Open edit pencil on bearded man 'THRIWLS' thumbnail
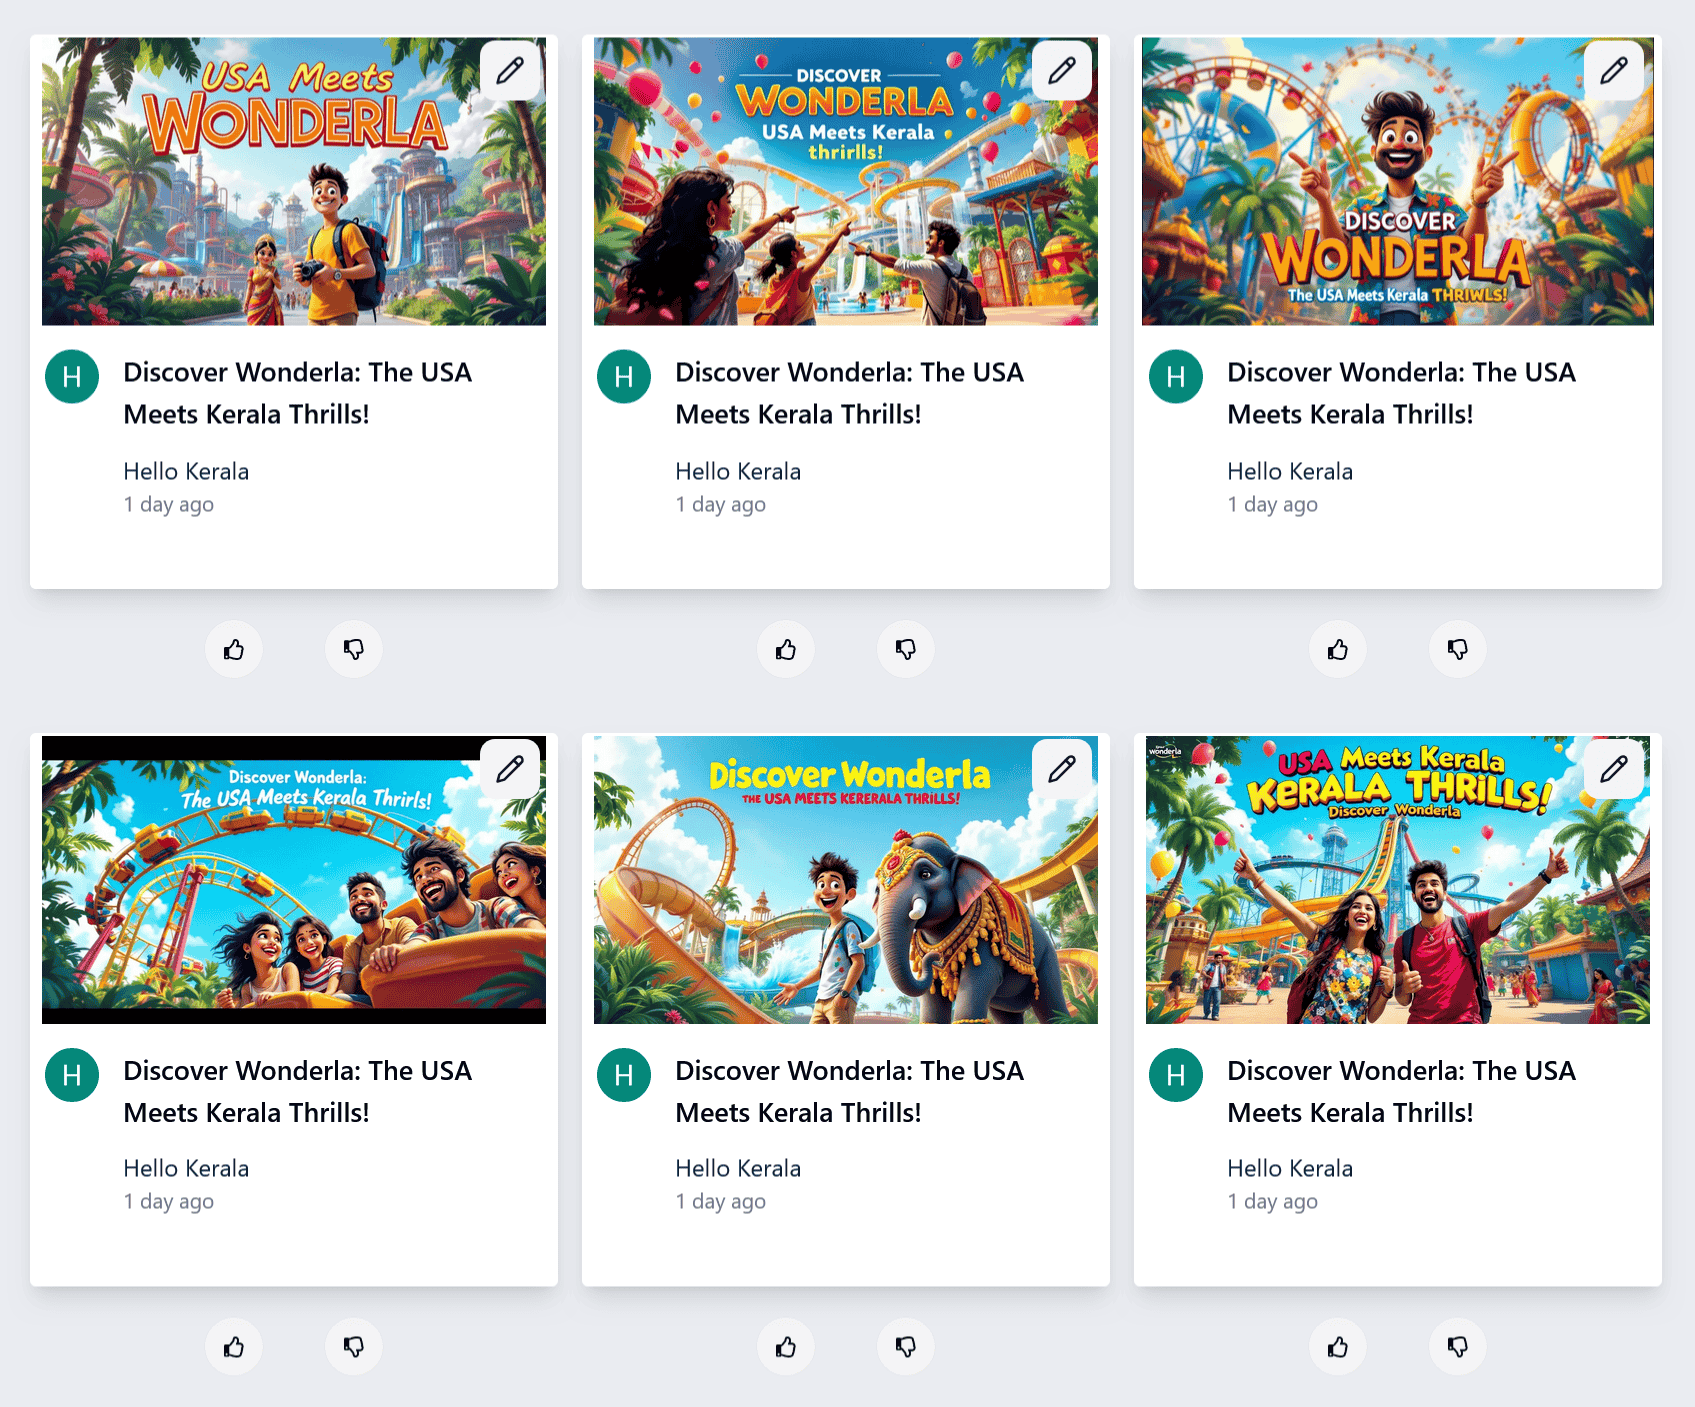Screen dimensions: 1695x1407 point(1614,70)
